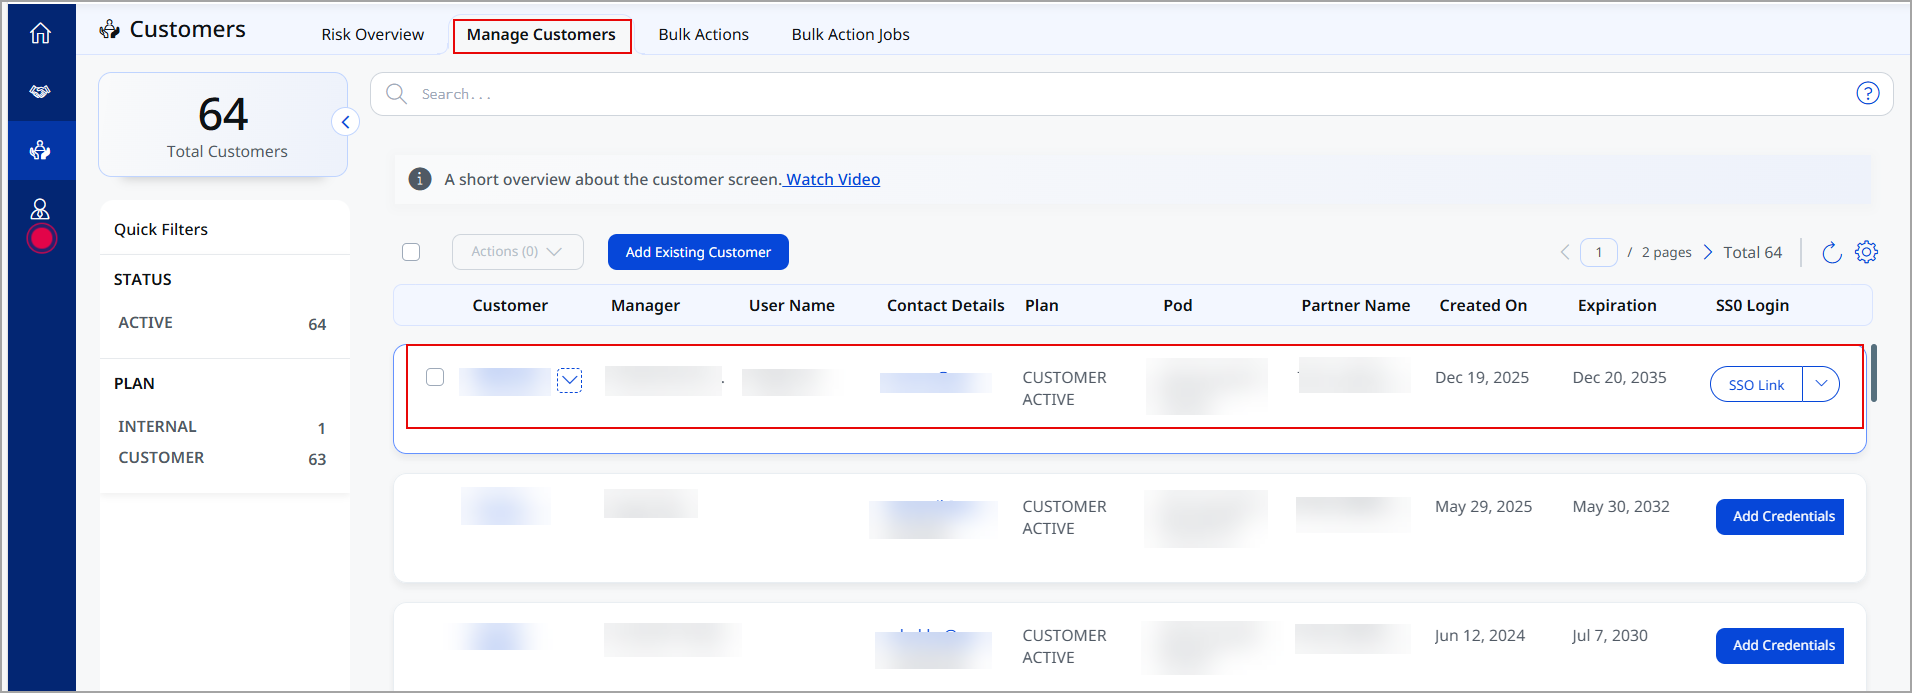The width and height of the screenshot is (1912, 693).
Task: Select the Customers icon in sidebar
Action: click(x=40, y=150)
